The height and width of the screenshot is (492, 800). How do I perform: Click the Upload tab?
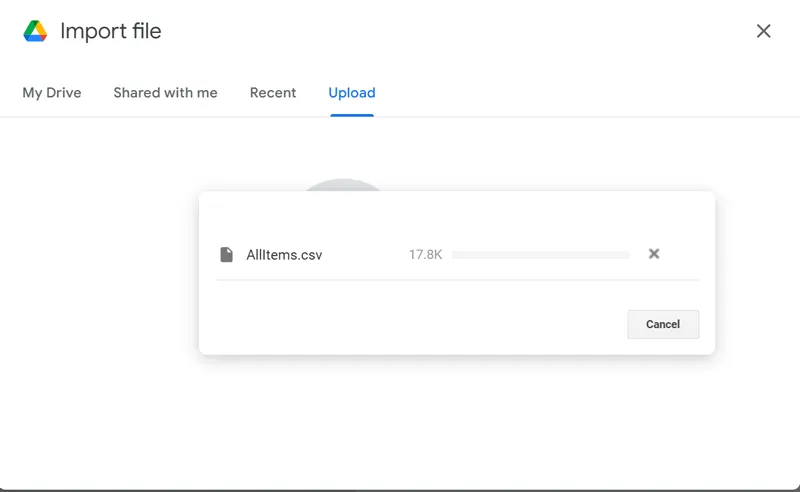352,93
